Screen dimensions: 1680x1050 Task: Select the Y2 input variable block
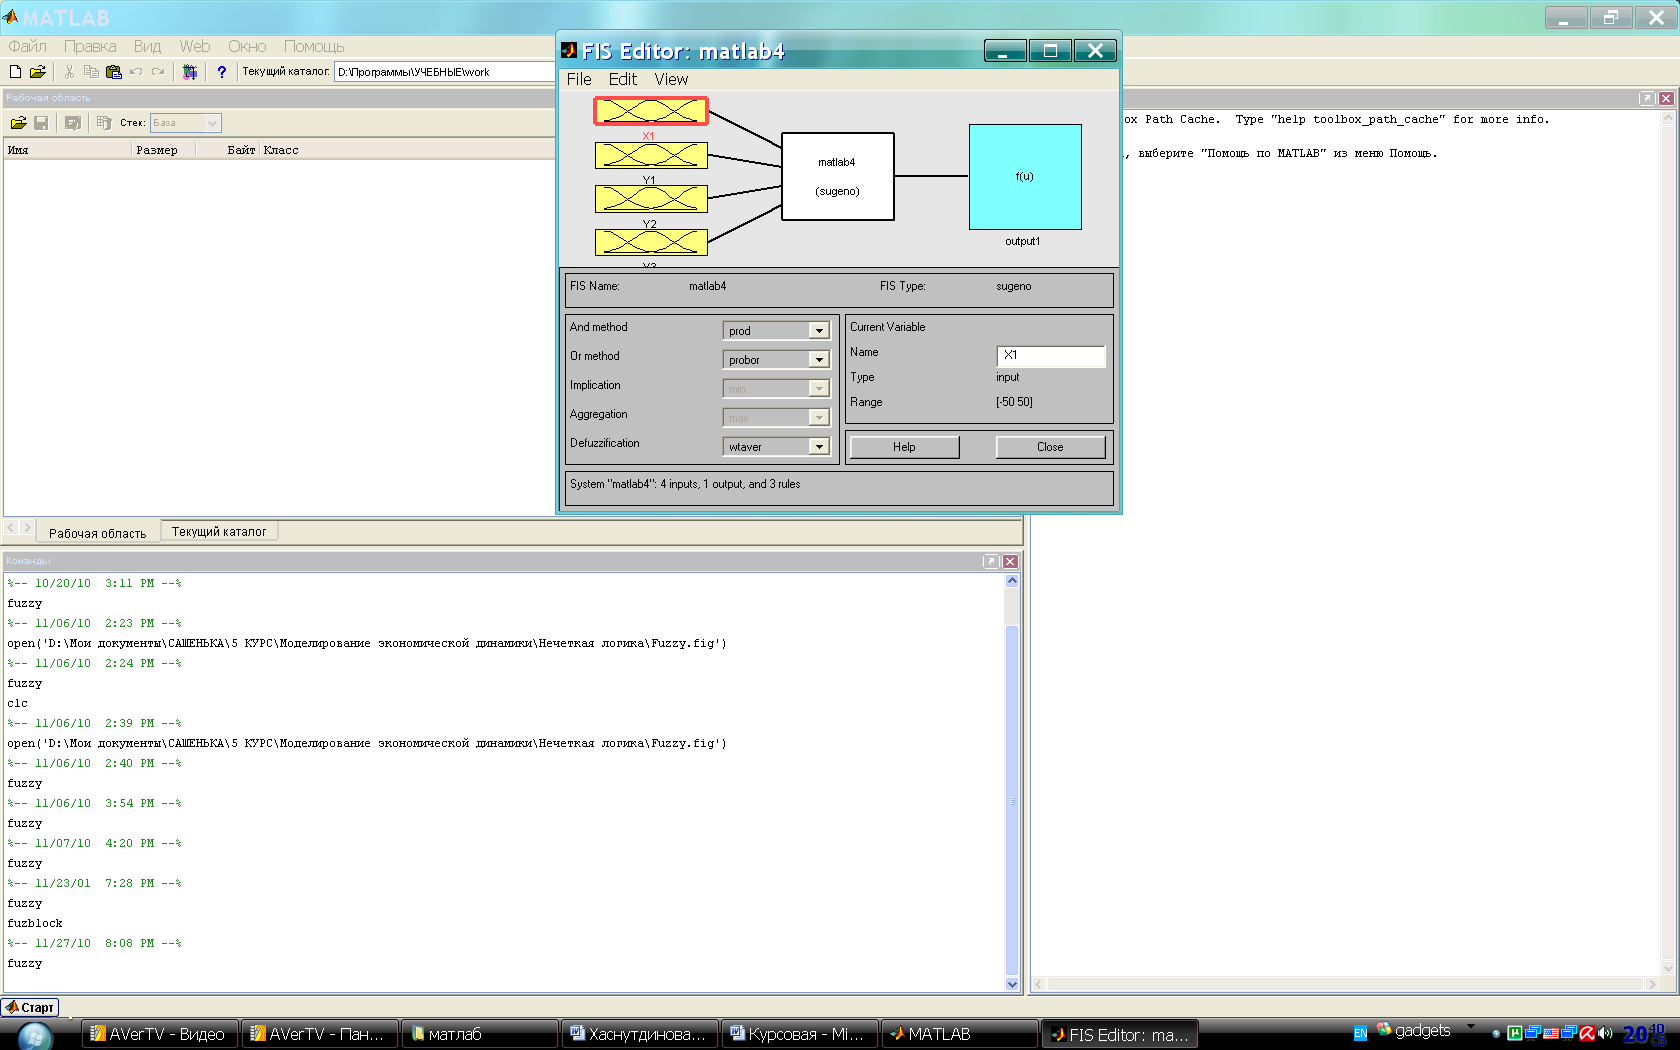651,199
